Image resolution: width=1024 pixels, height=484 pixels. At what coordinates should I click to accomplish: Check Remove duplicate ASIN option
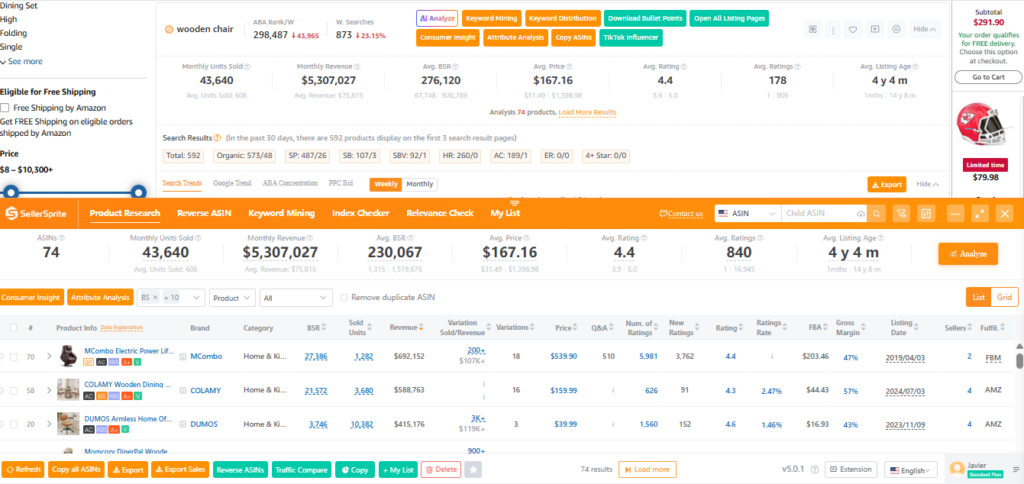point(345,297)
